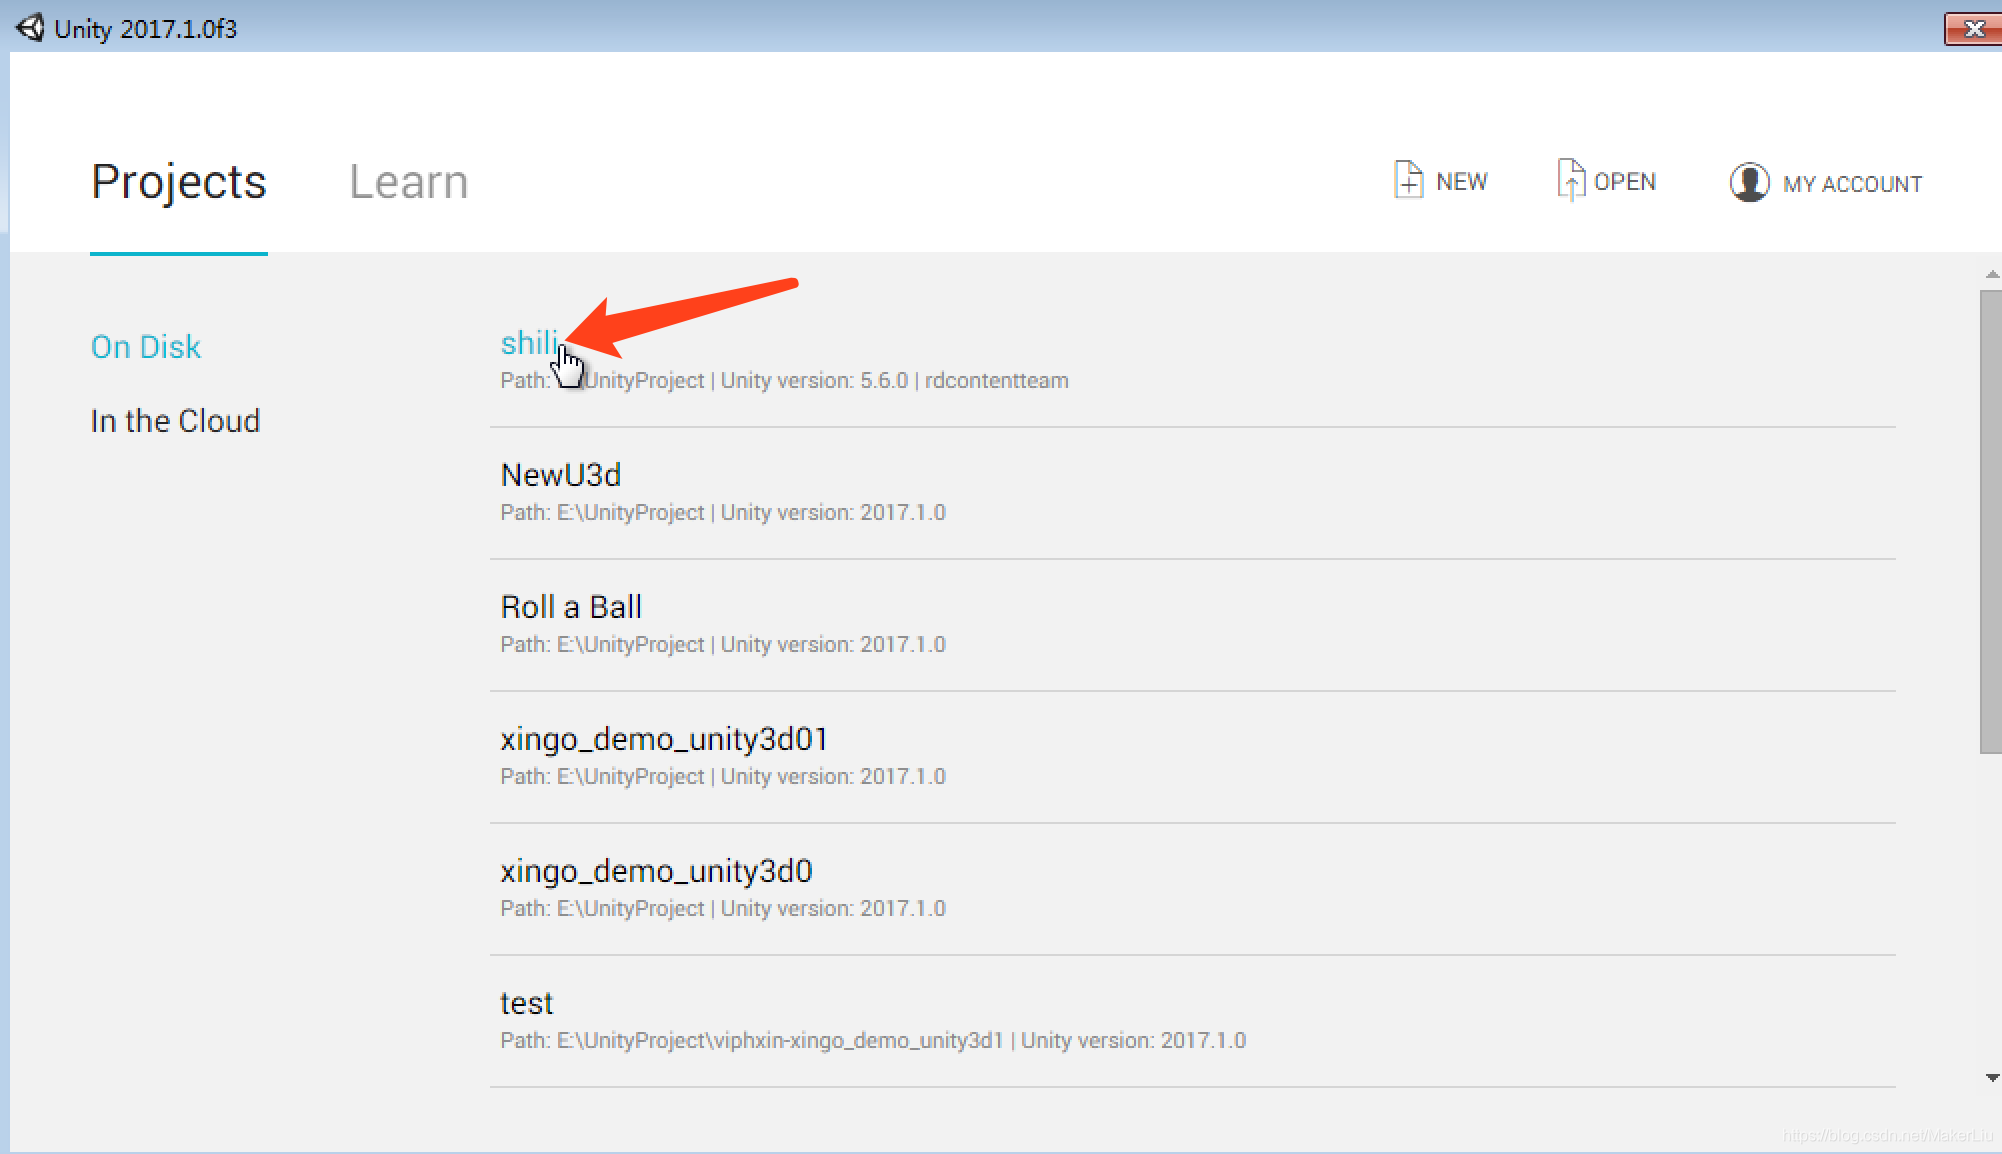Click the shili project path and version line
The height and width of the screenshot is (1154, 2002).
pos(785,380)
